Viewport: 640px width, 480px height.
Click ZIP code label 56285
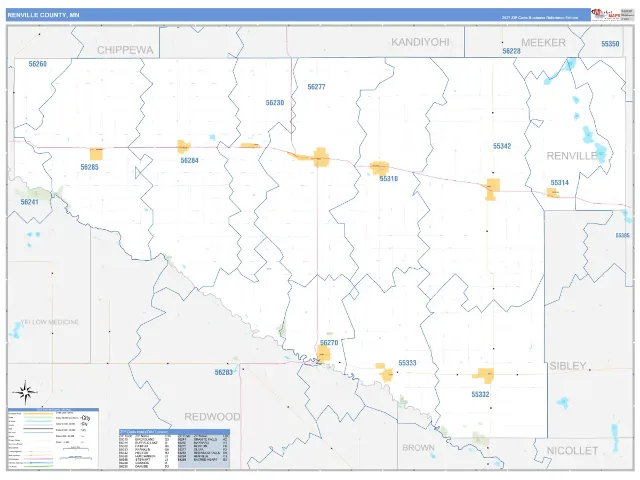coord(89,167)
